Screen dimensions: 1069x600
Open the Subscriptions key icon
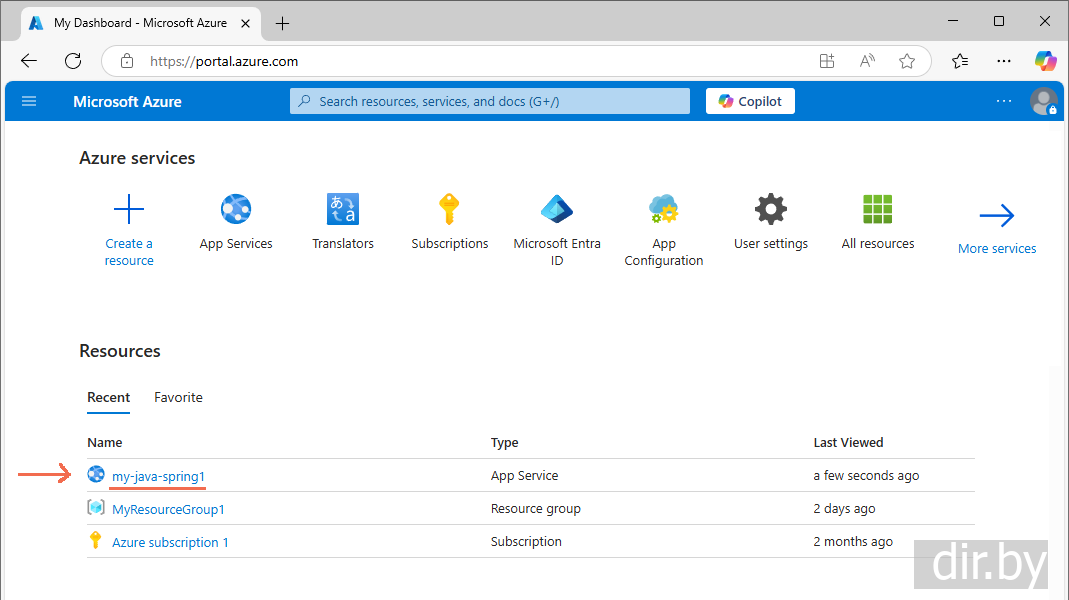(x=450, y=210)
